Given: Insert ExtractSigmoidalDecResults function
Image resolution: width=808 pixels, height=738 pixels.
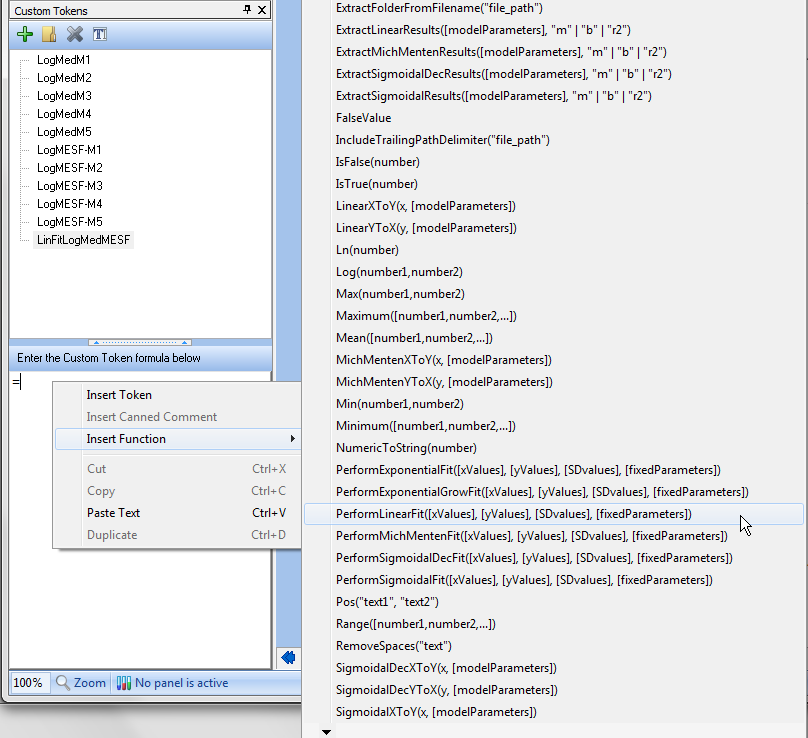Looking at the screenshot, I should click(x=503, y=74).
